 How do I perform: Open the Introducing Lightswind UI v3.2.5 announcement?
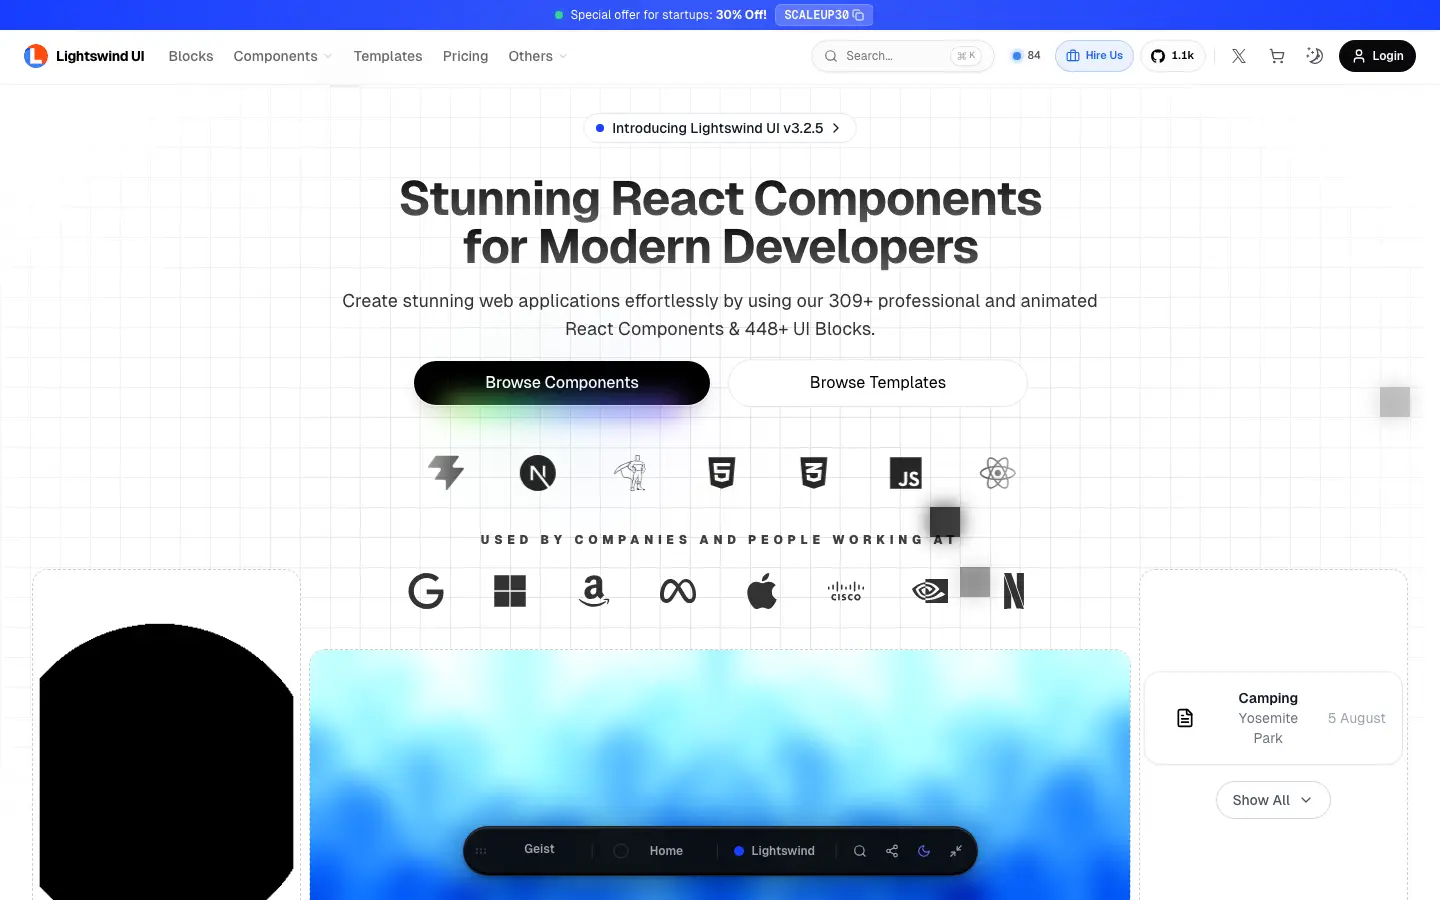point(719,128)
